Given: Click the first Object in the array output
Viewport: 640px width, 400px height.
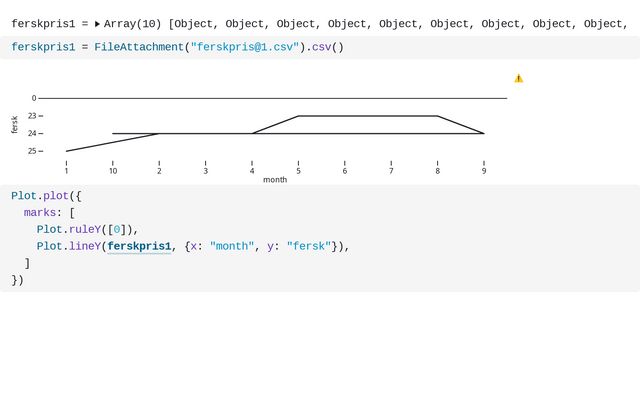Looking at the screenshot, I should [194, 24].
